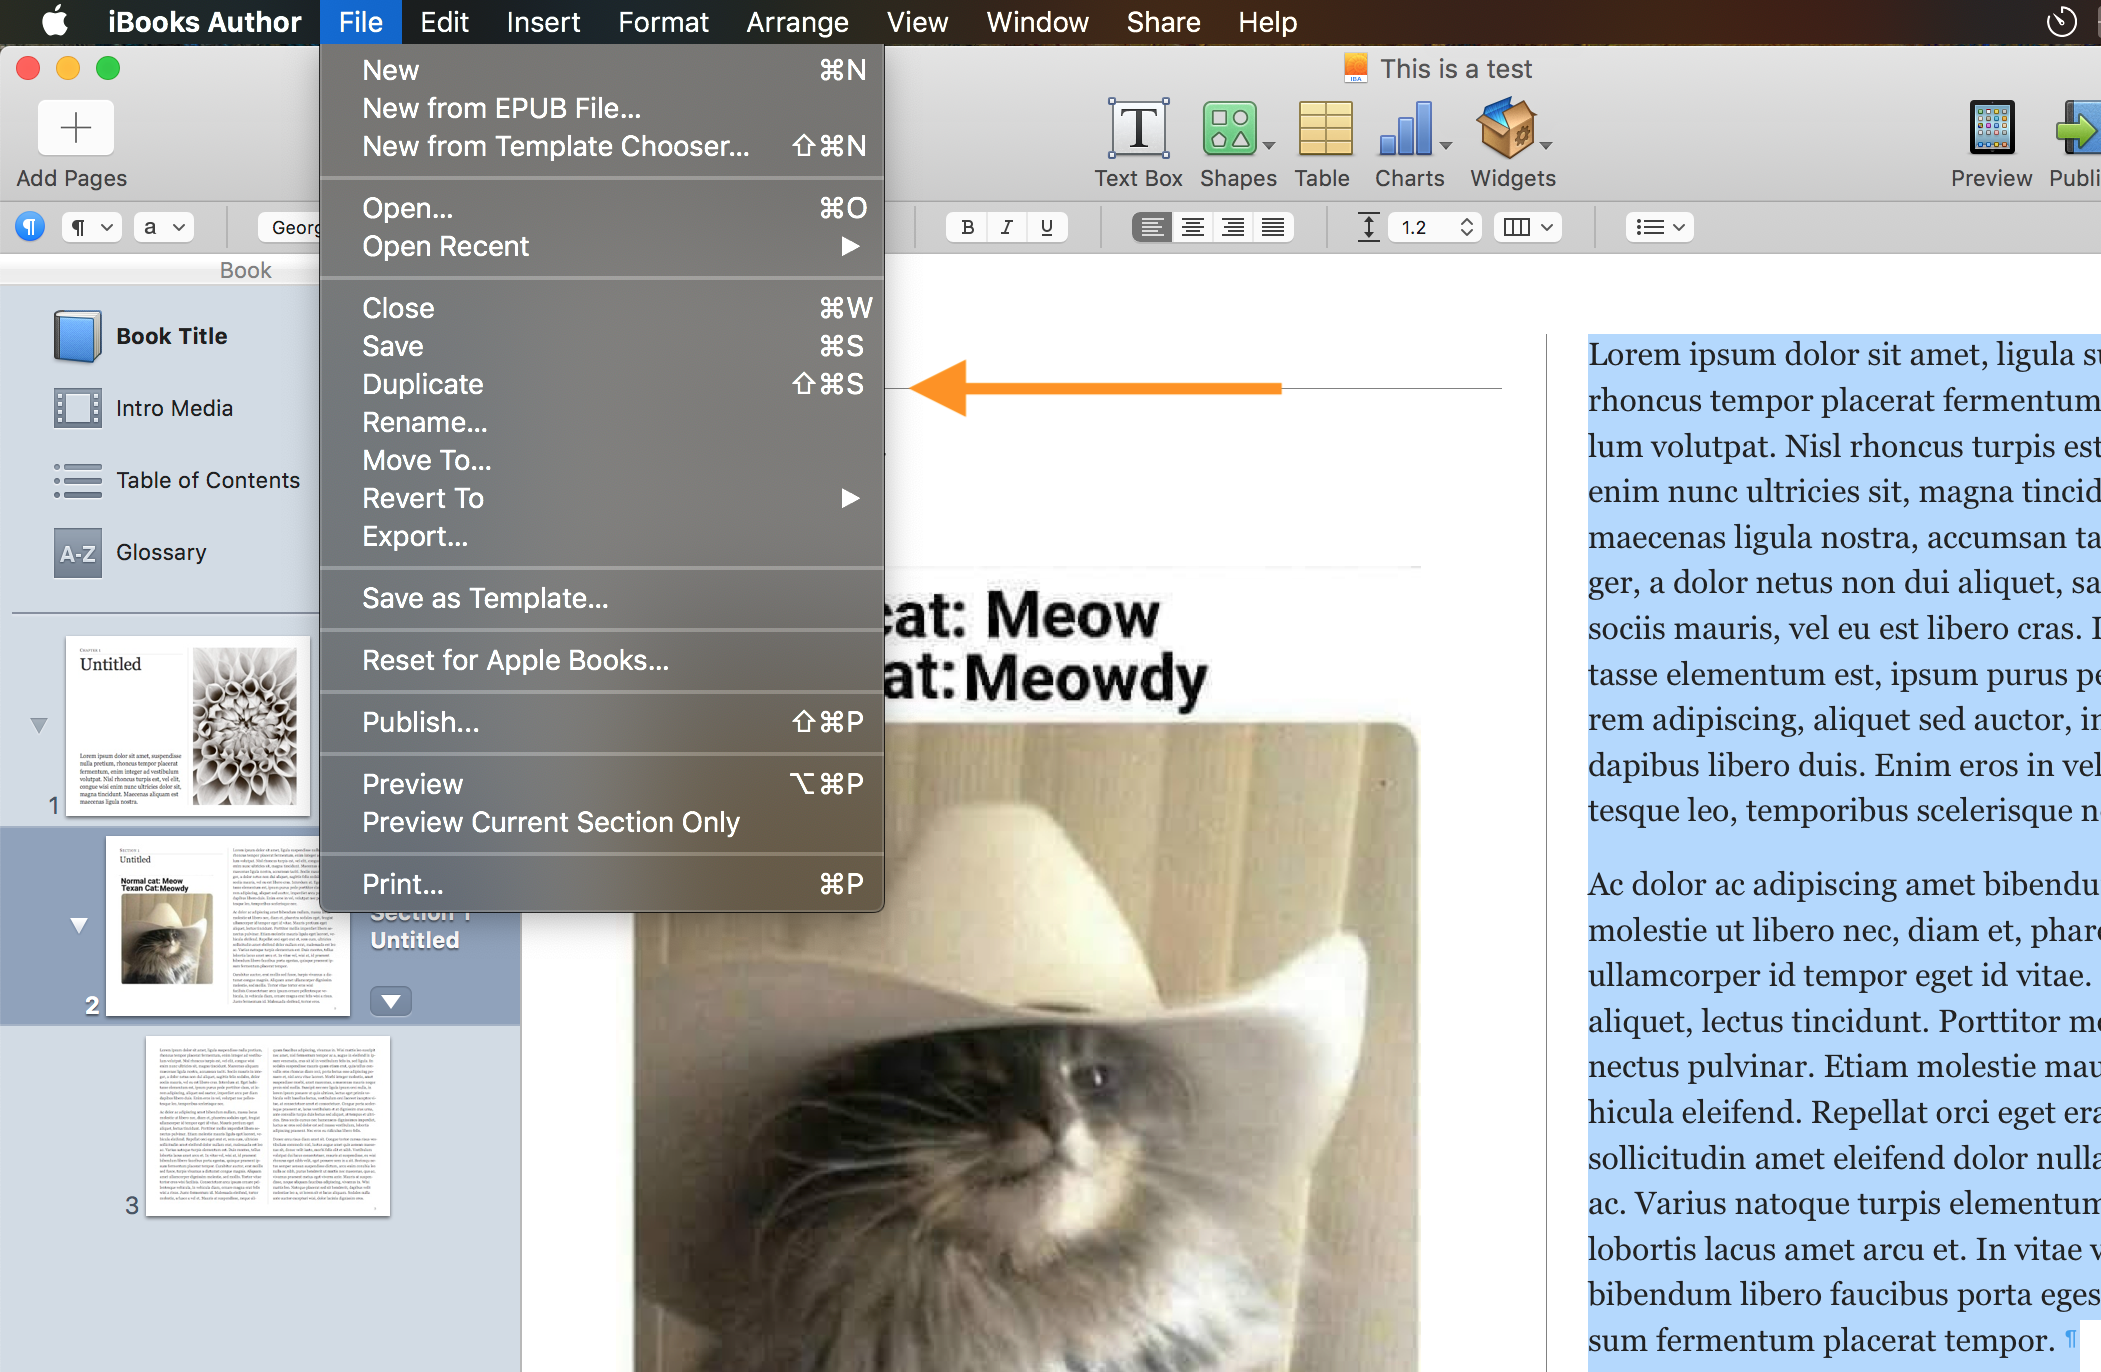Screen dimensions: 2101x1372
Task: Justify the text
Action: [x=1273, y=227]
